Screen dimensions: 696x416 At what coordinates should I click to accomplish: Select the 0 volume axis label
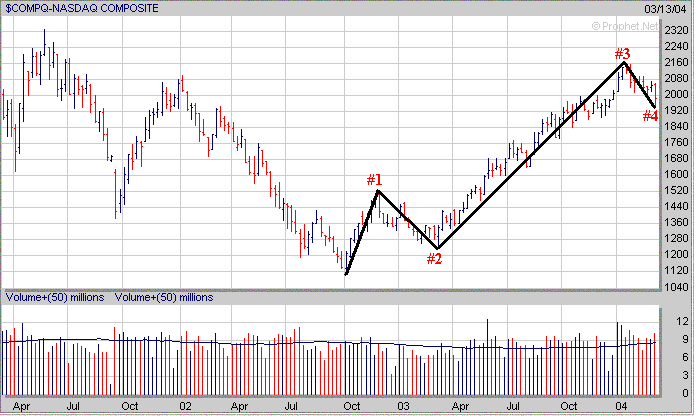685,393
